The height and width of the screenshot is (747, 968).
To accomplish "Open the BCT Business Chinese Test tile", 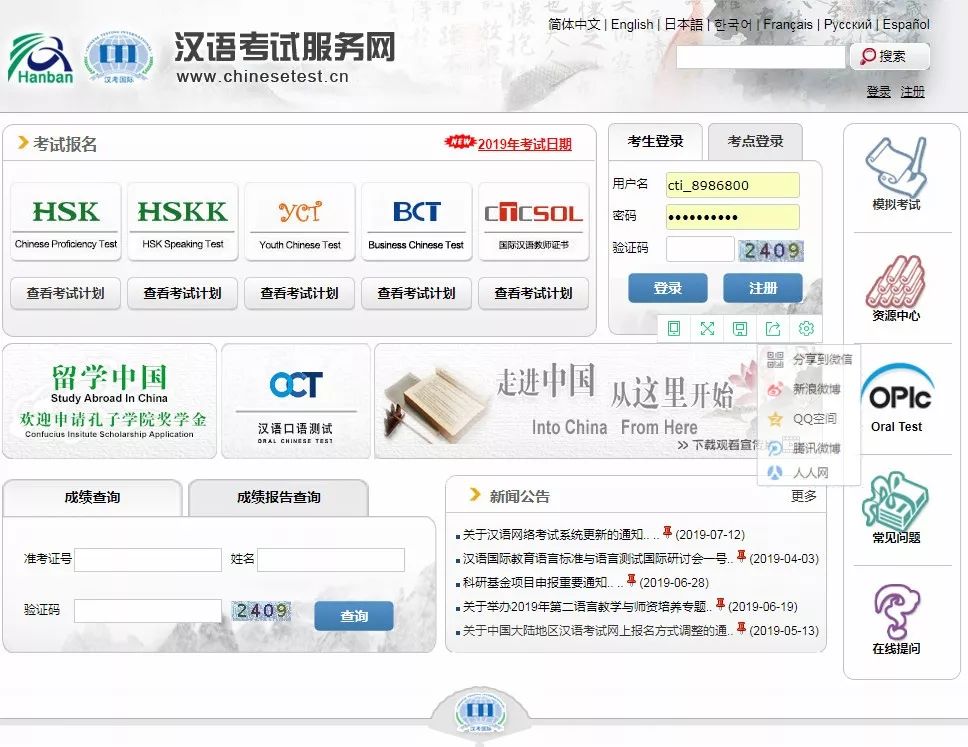I will point(416,222).
